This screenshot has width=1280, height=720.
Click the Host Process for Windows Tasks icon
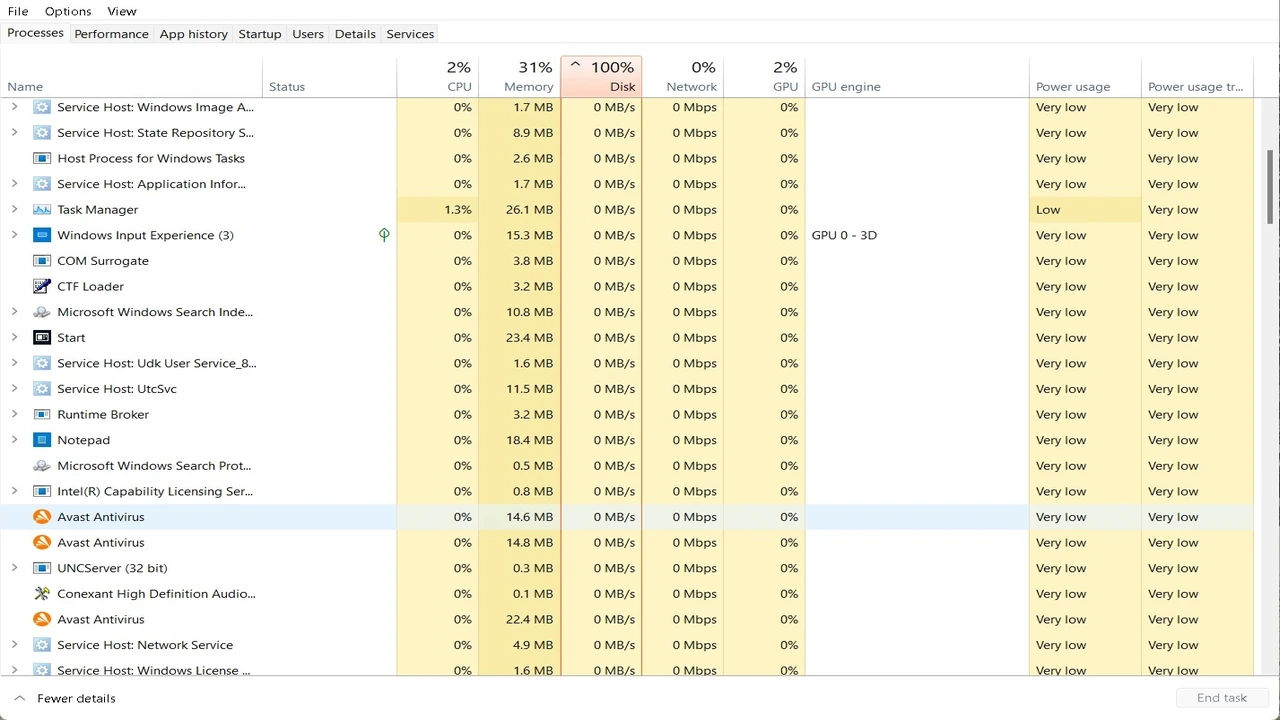[42, 158]
